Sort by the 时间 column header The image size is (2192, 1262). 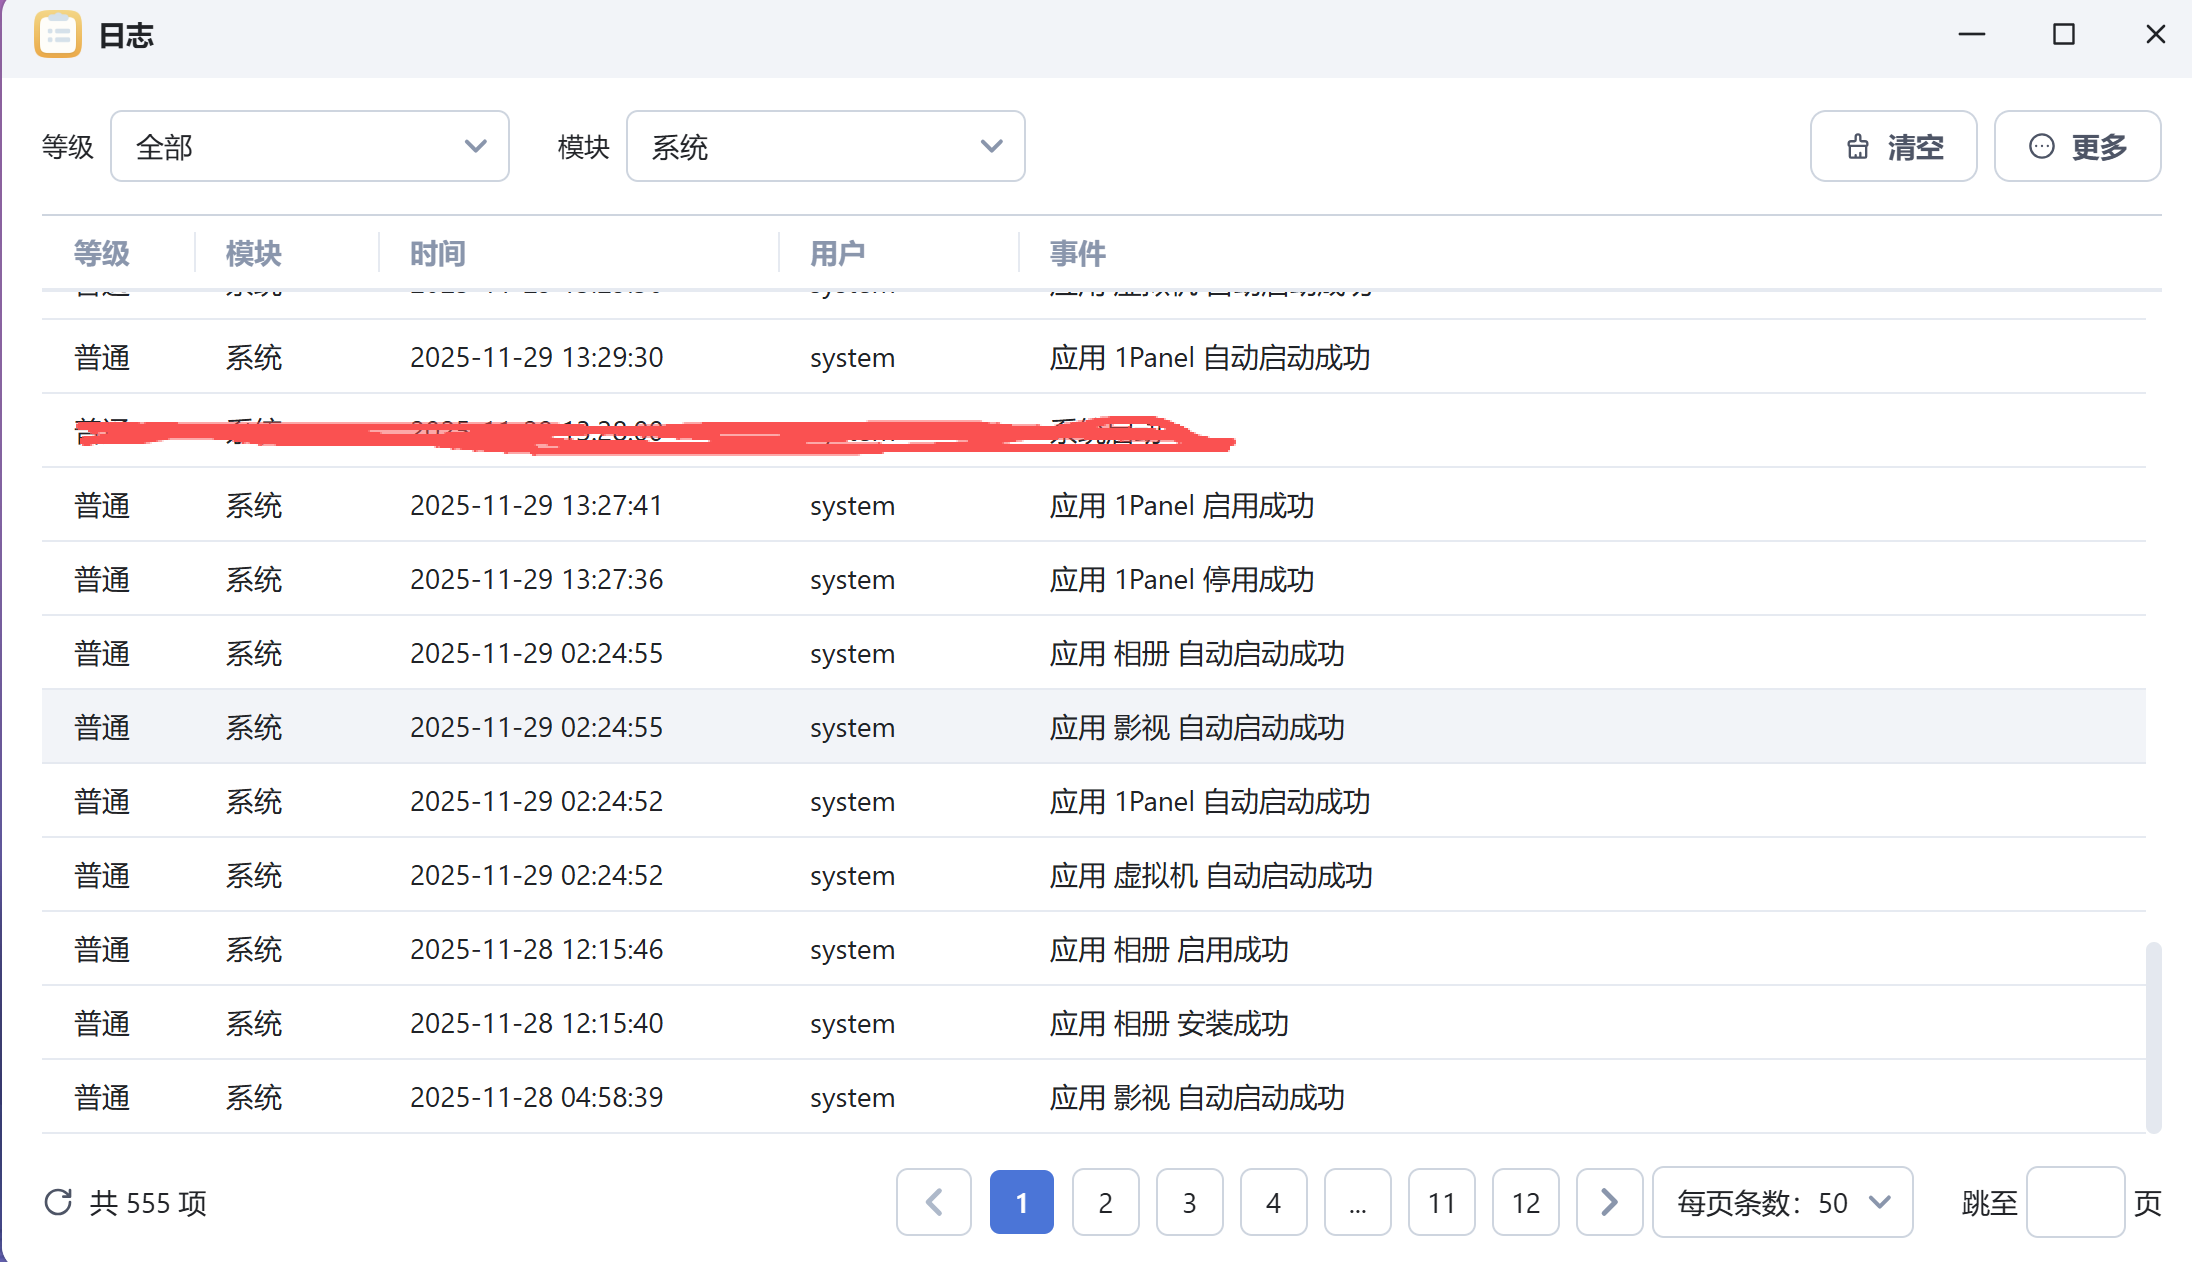pos(438,253)
